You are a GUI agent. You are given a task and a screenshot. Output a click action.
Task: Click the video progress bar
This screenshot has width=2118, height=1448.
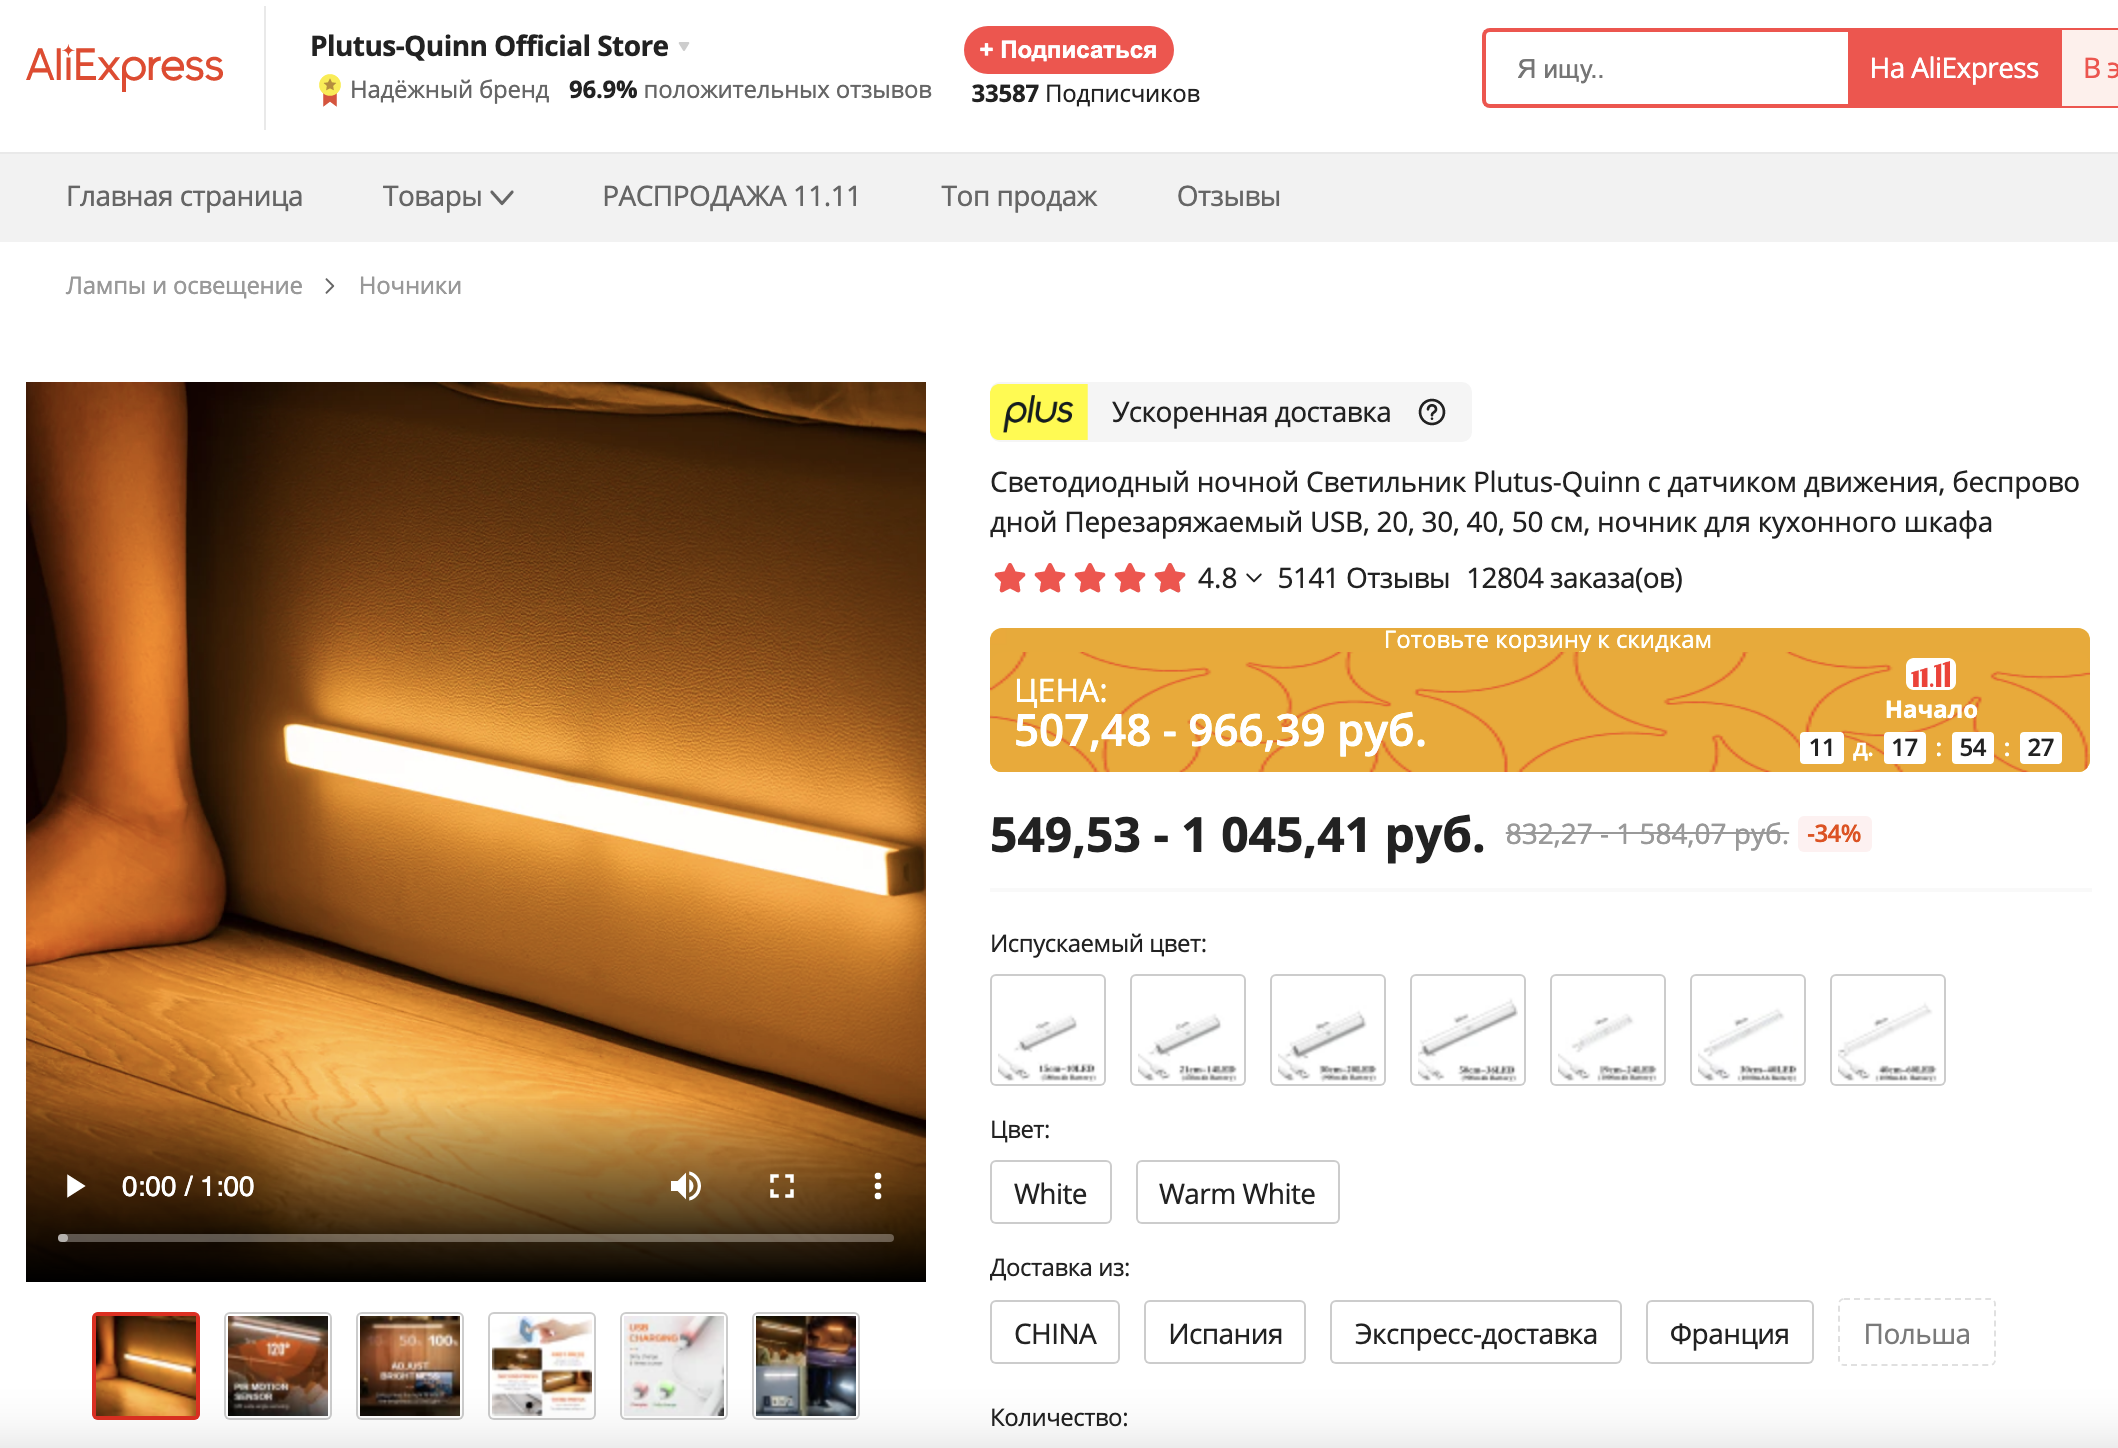[x=476, y=1238]
